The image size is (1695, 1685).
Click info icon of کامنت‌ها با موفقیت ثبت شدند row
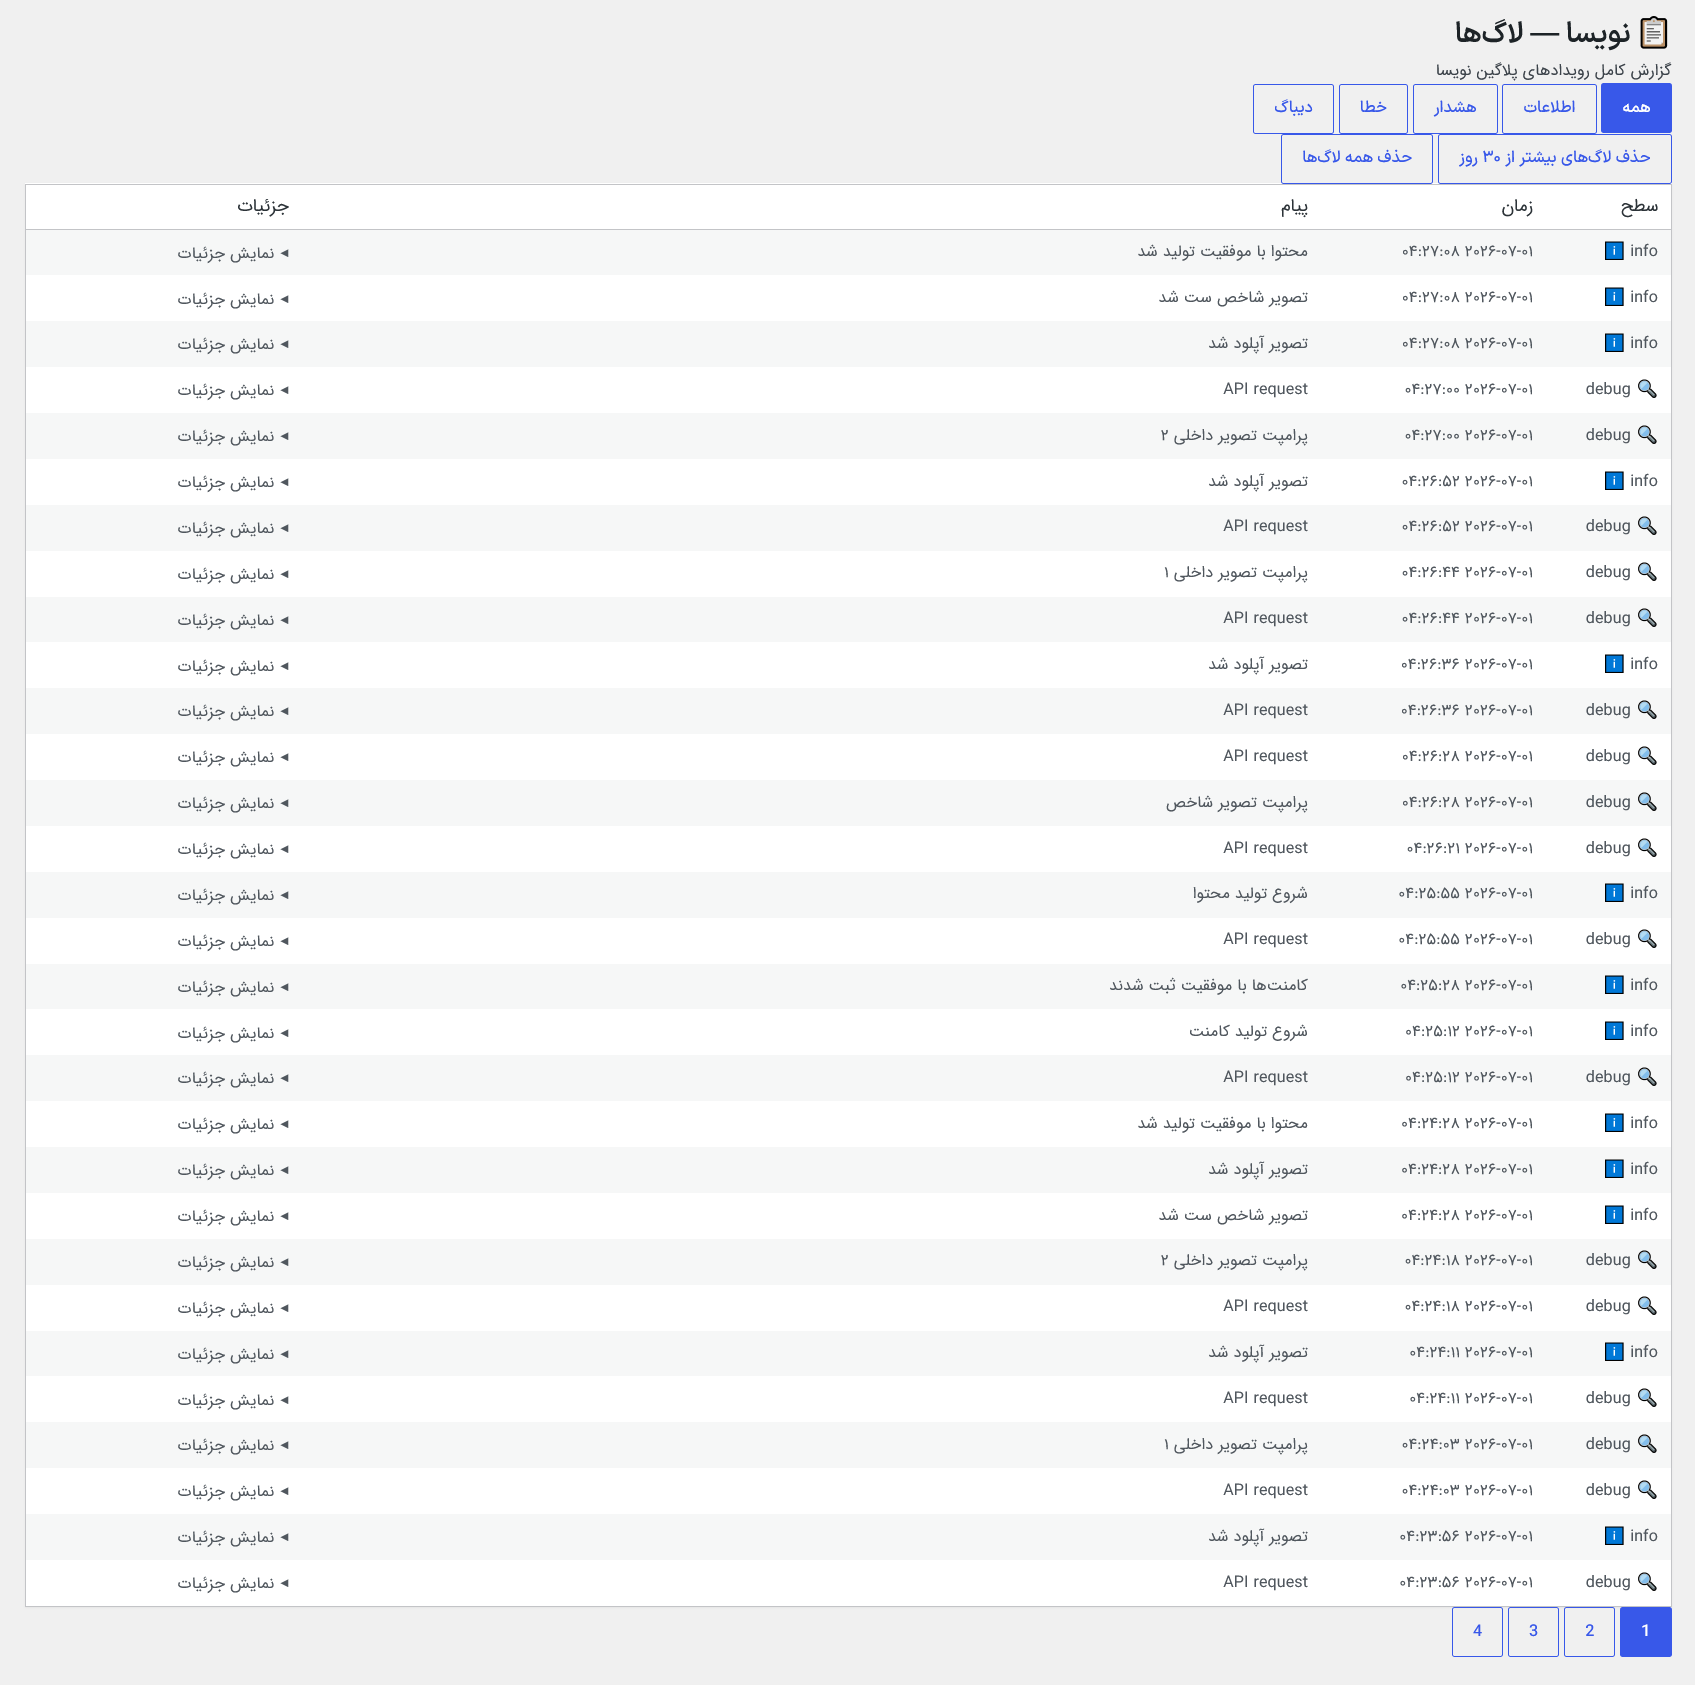point(1614,985)
